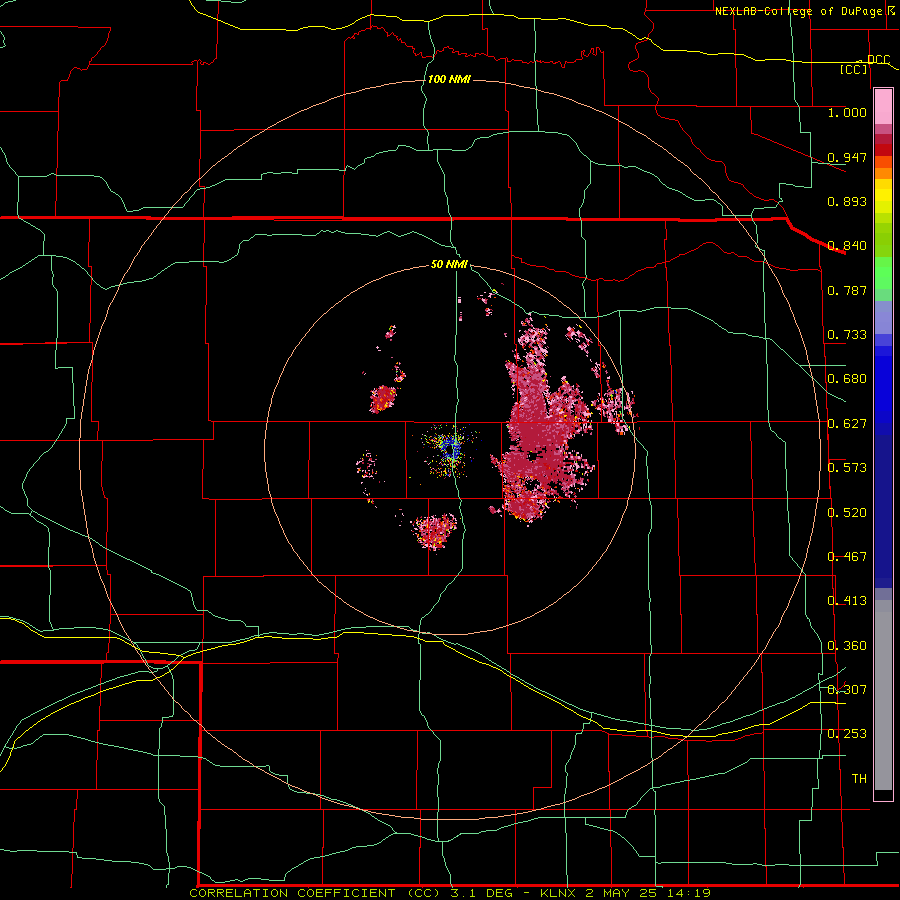This screenshot has height=900, width=900.
Task: Click the 50 NMI range ring label
Action: [449, 264]
